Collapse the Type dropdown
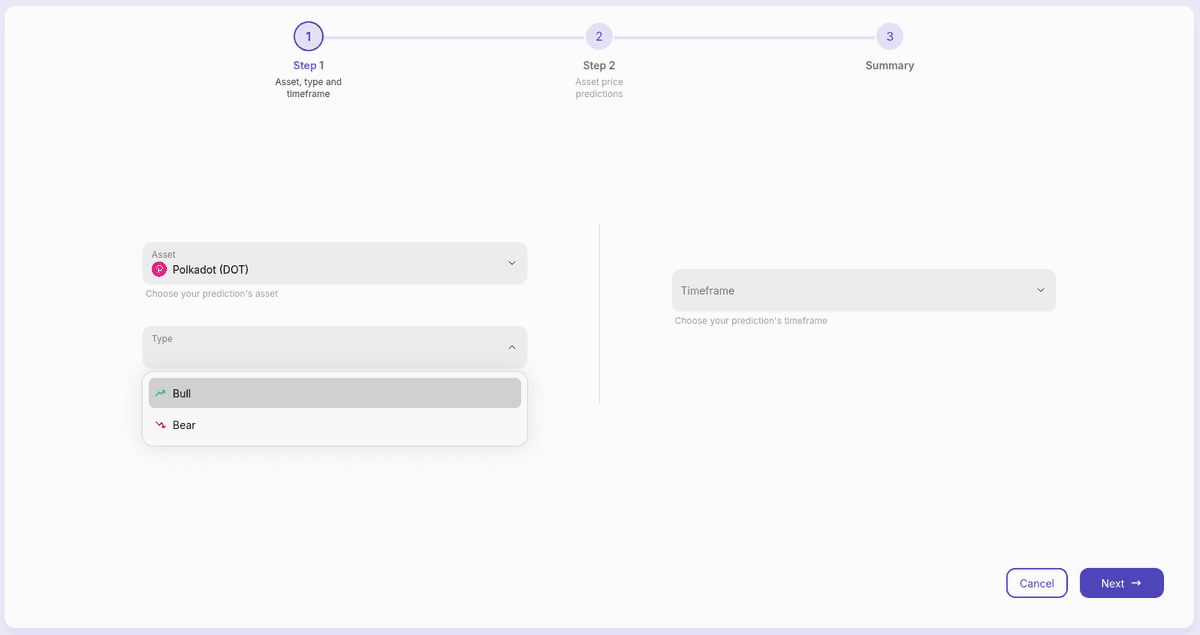 click(x=335, y=347)
